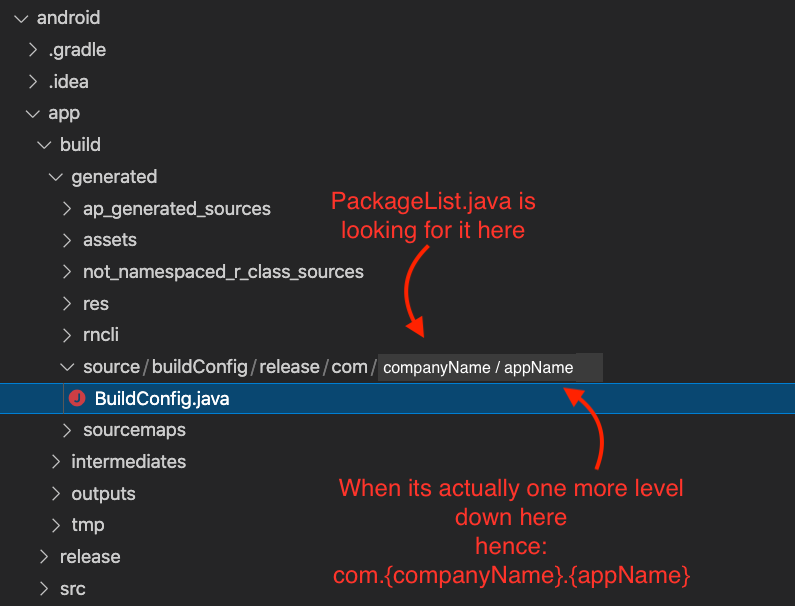Screen dimensions: 795x606
Task: Select the tmp folder
Action: tap(88, 525)
